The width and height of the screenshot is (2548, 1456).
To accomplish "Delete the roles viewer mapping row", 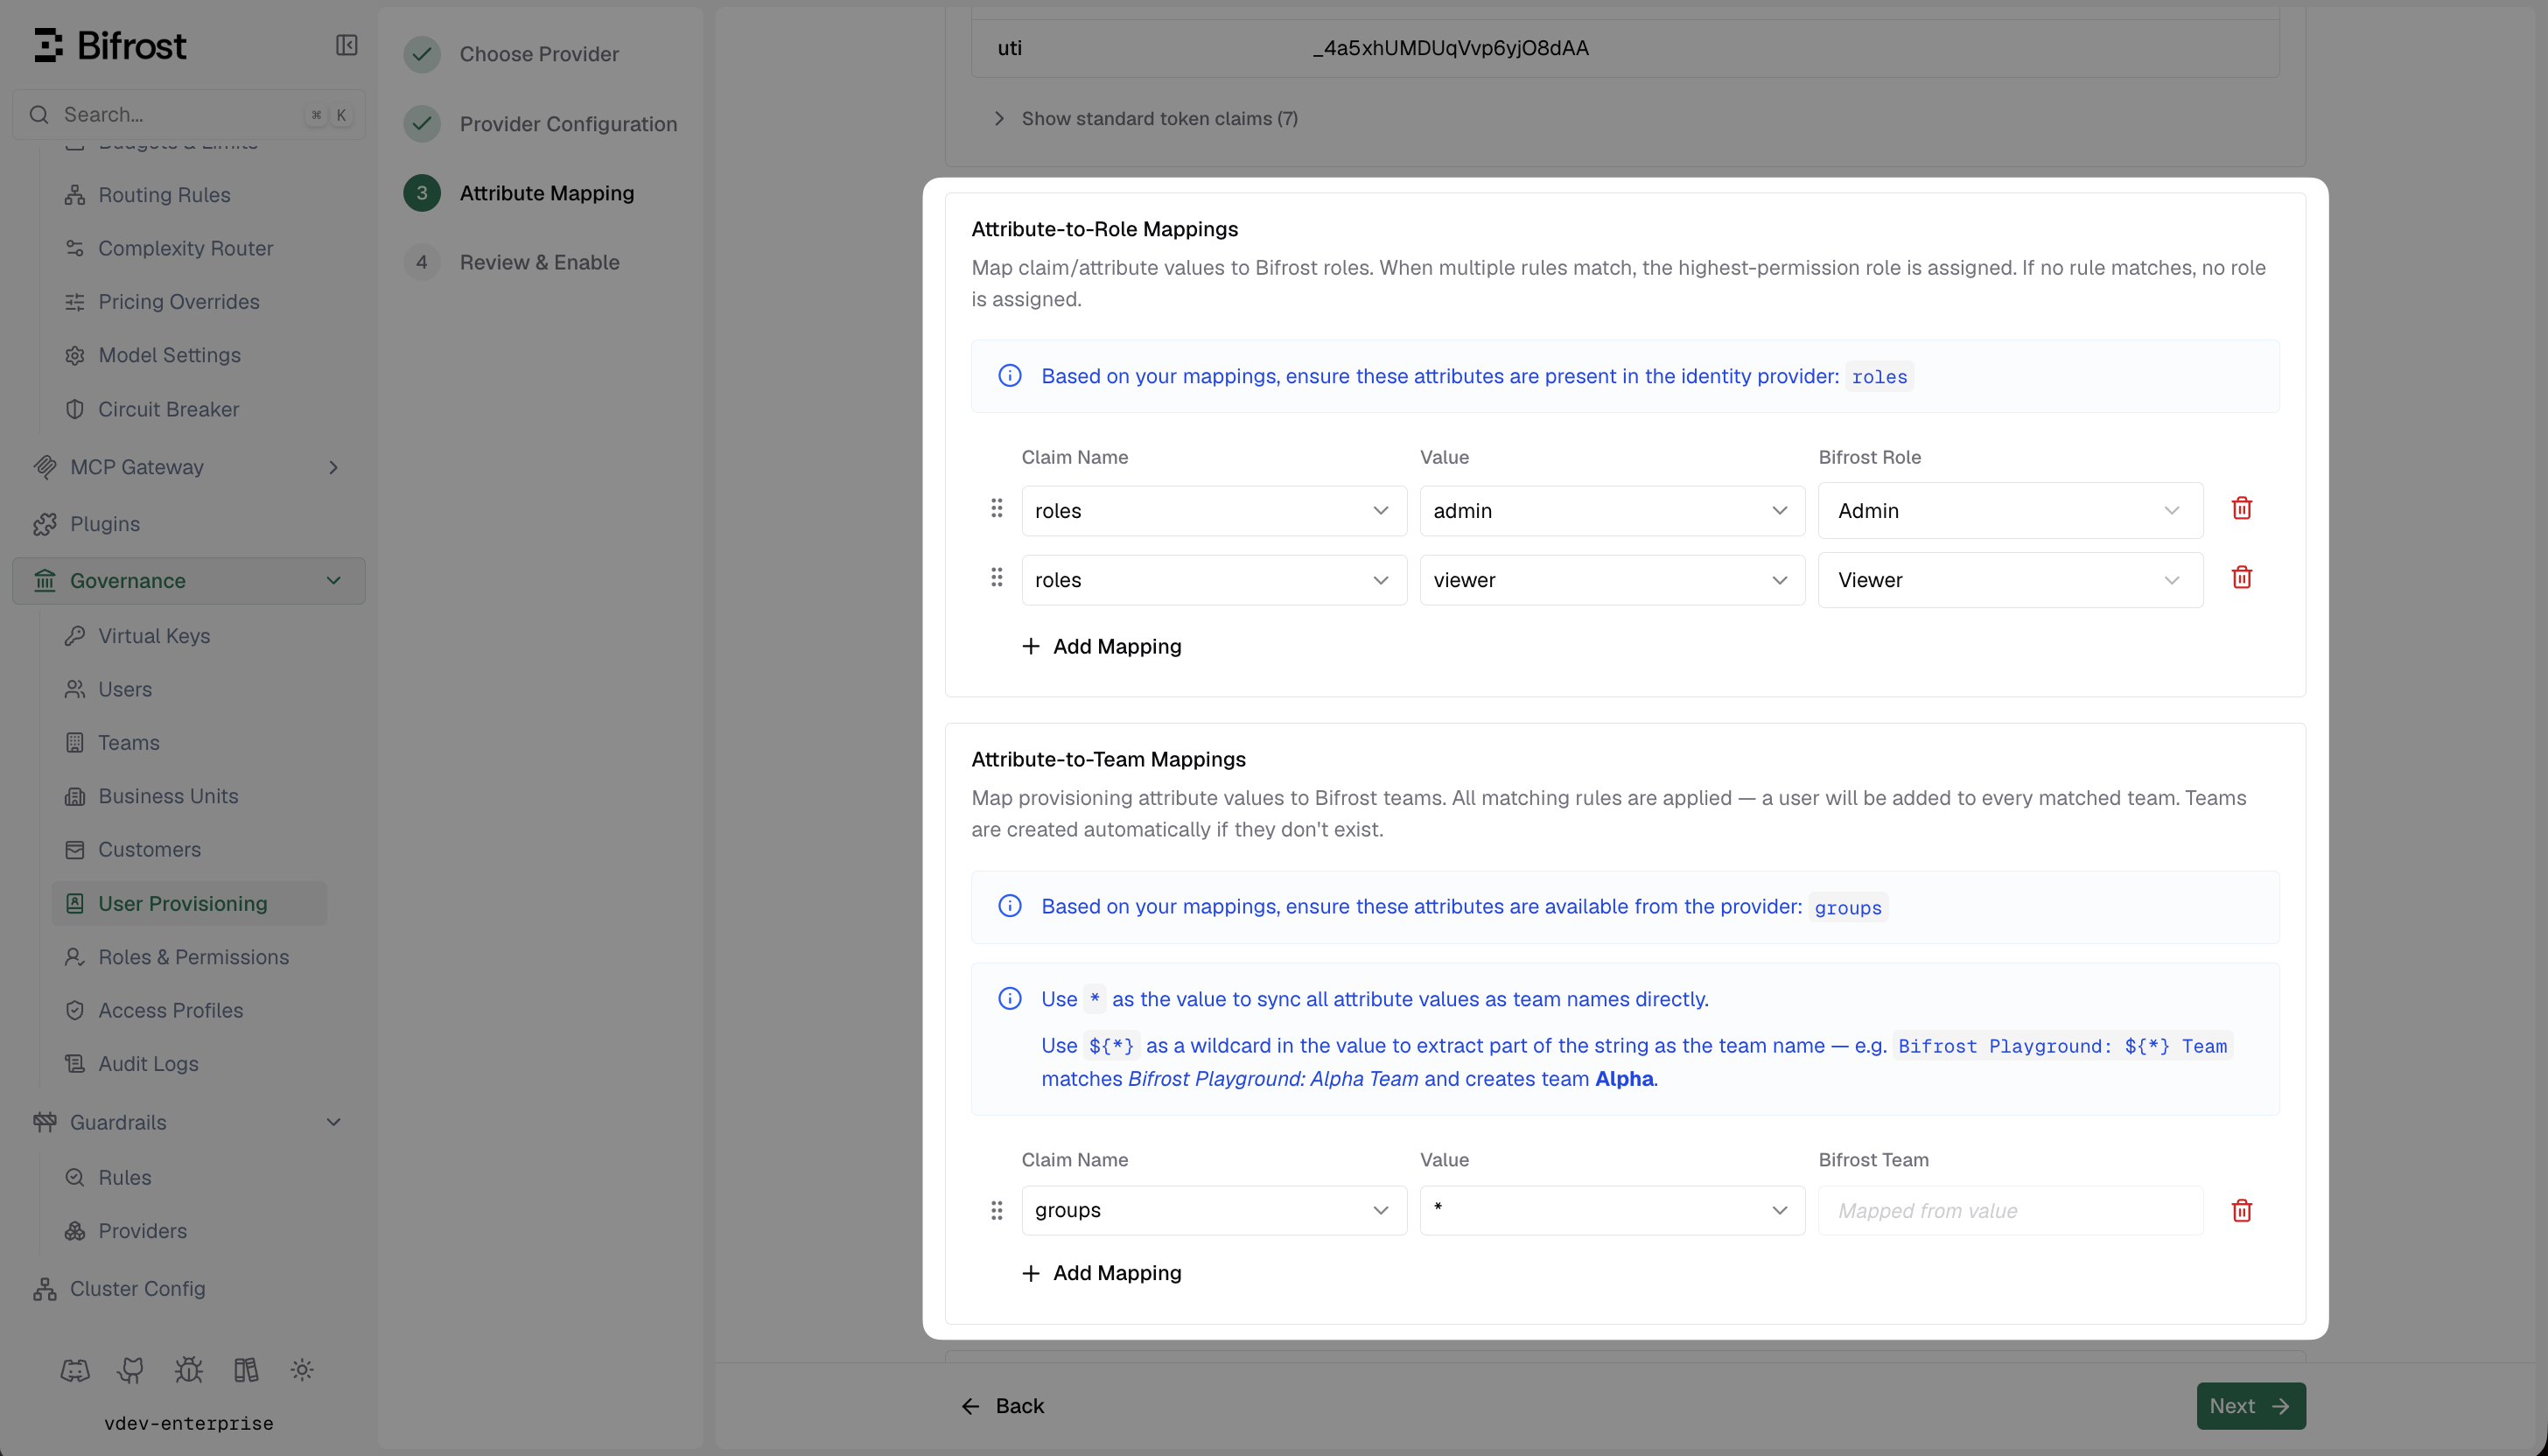I will (2241, 578).
